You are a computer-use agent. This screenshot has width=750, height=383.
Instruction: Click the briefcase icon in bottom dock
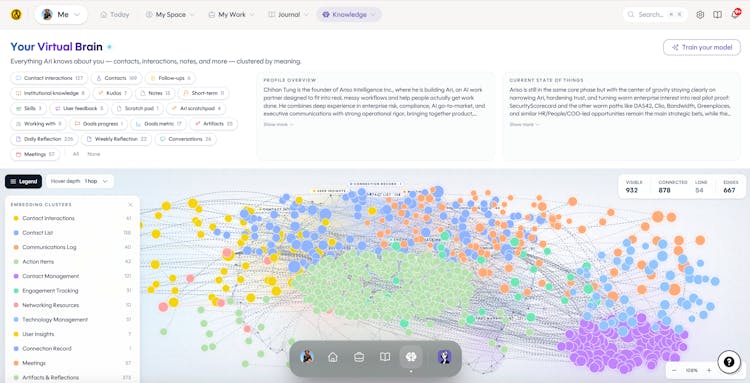[x=359, y=357]
